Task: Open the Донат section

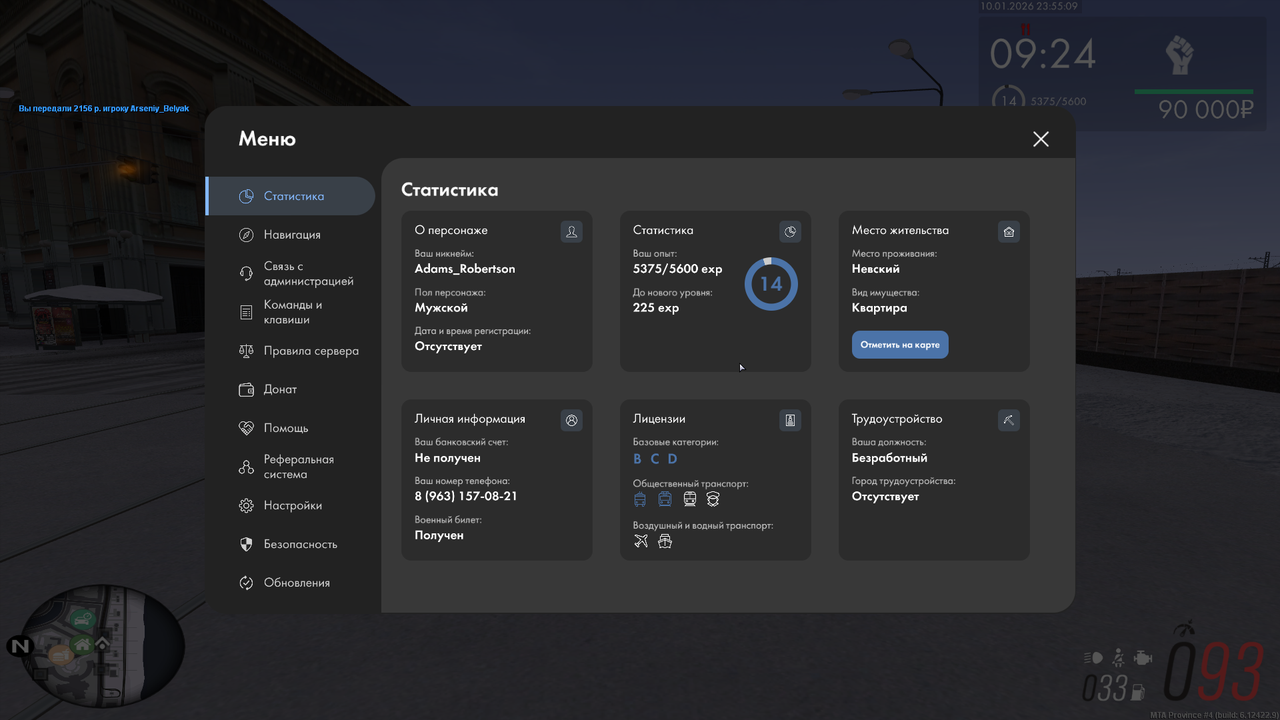Action: coord(290,389)
